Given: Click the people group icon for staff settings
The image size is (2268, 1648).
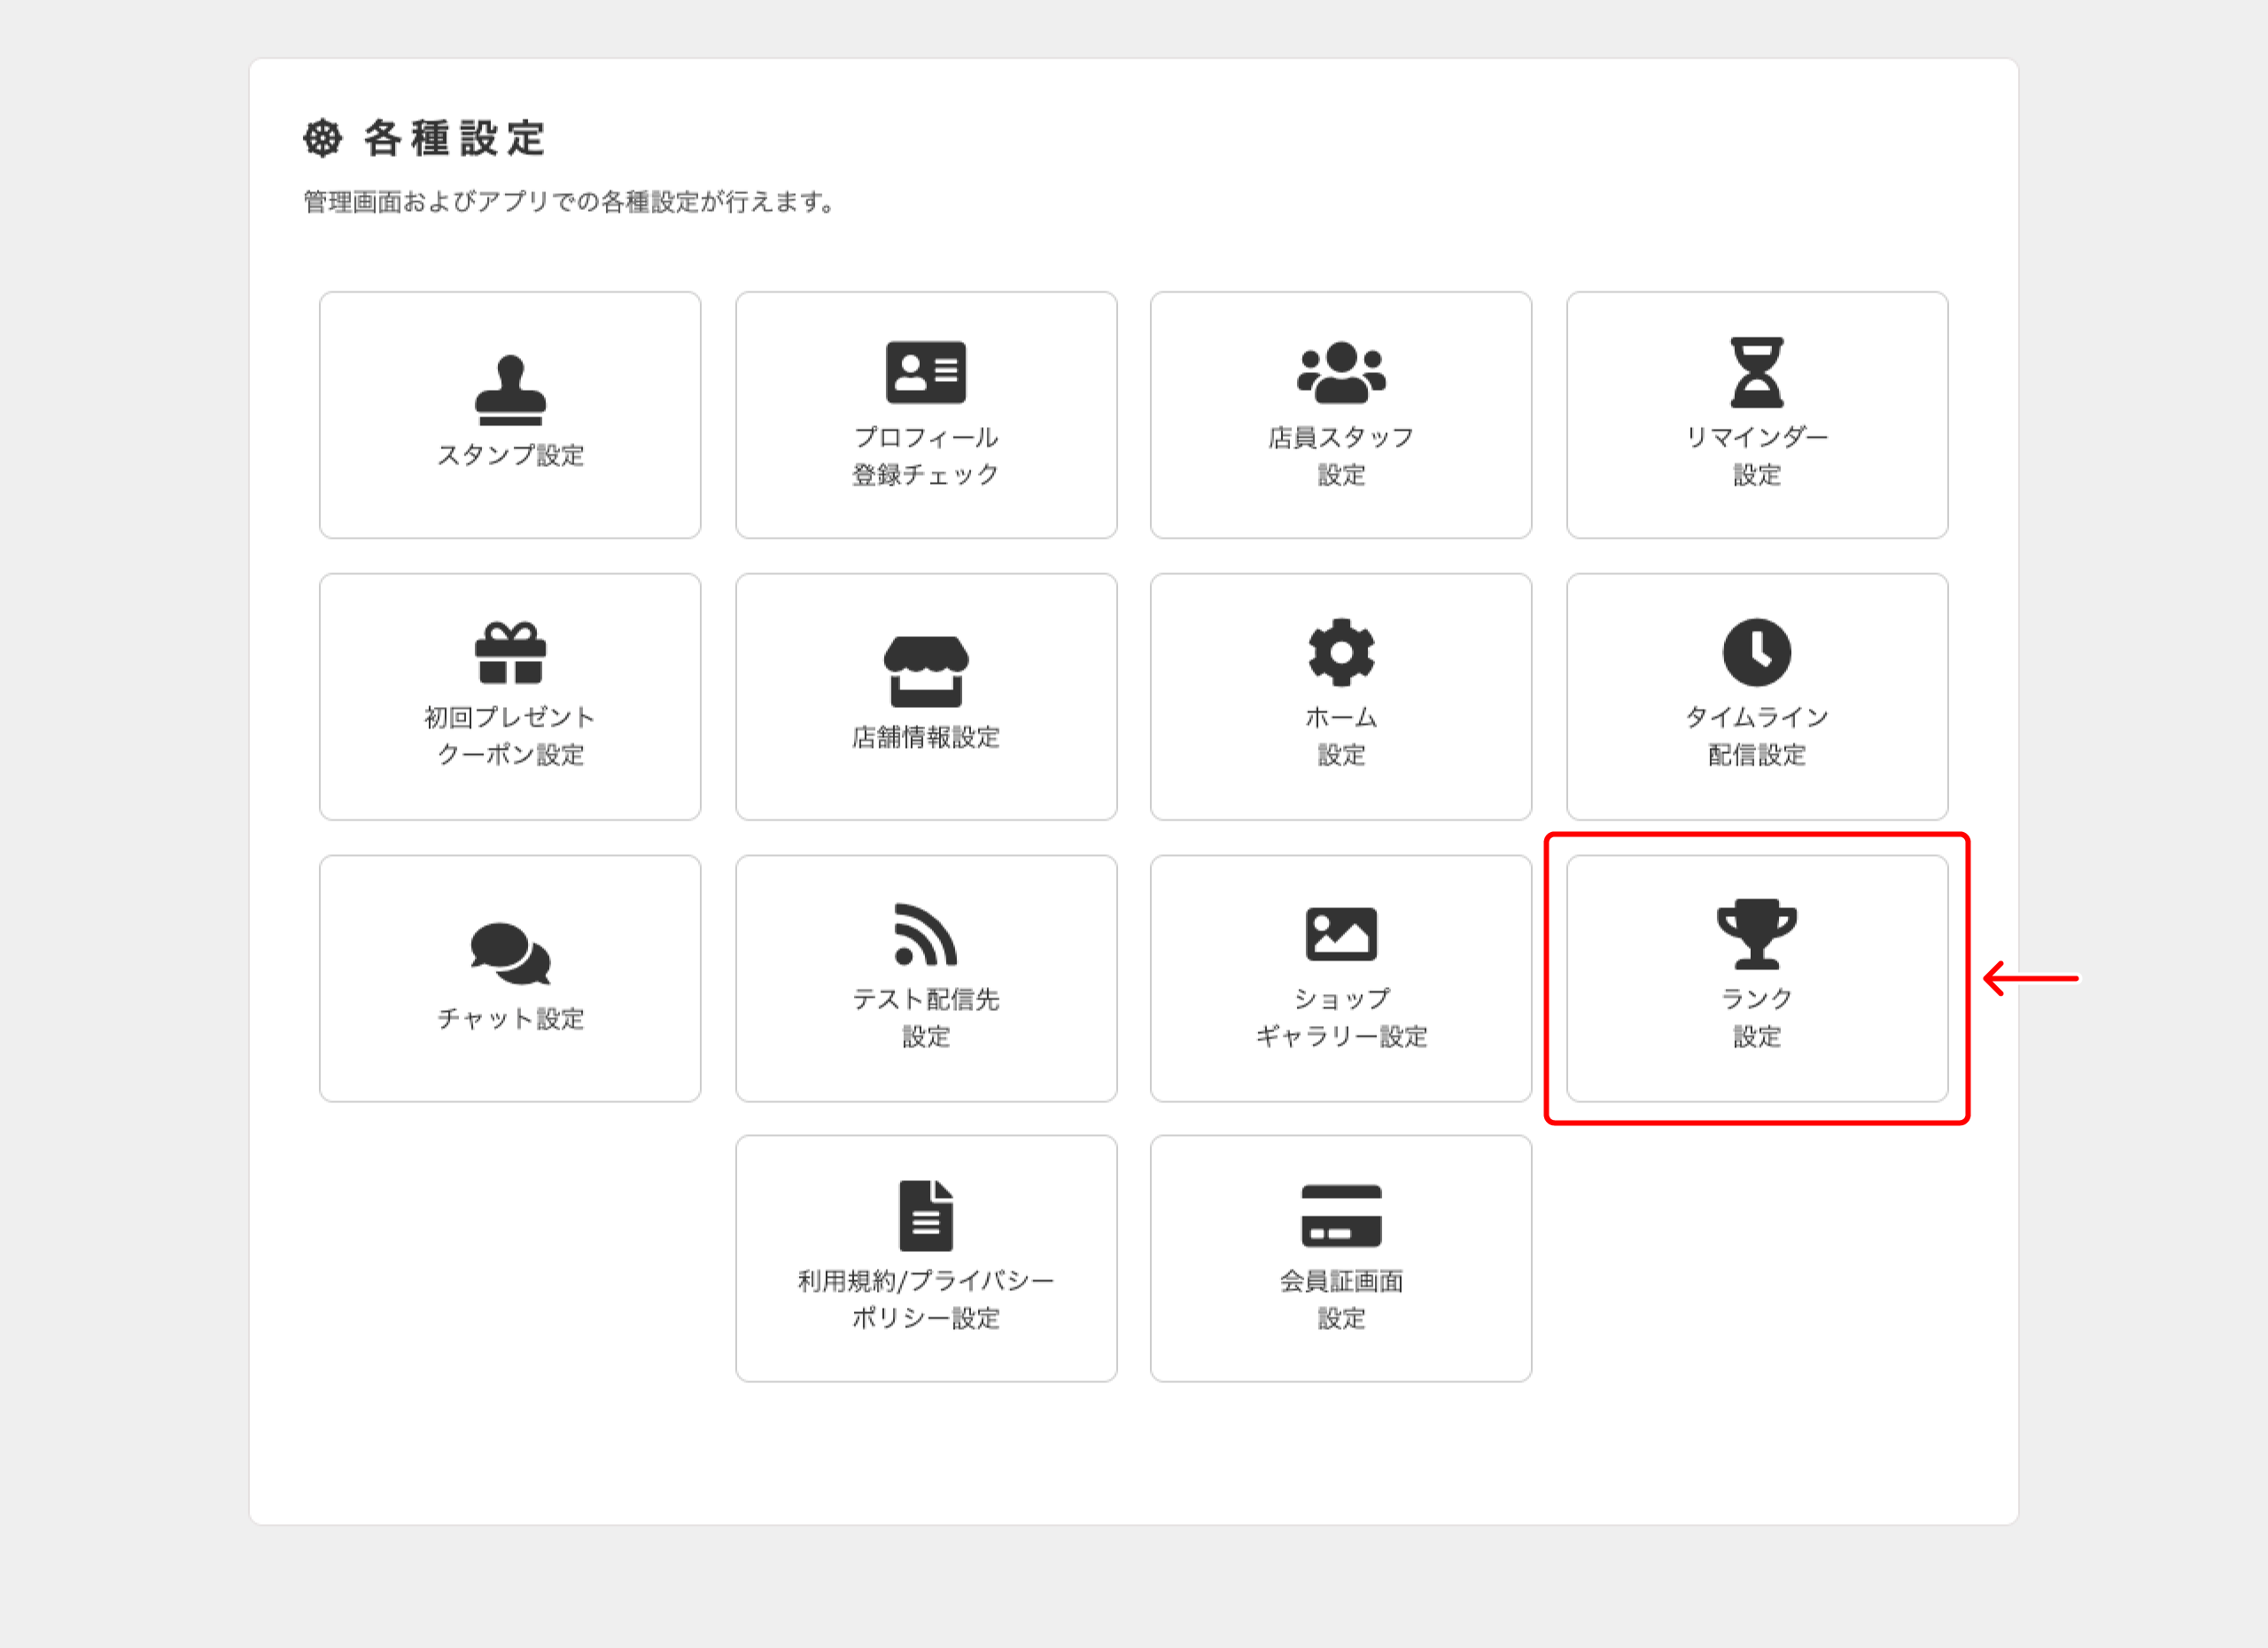Looking at the screenshot, I should (x=1341, y=372).
